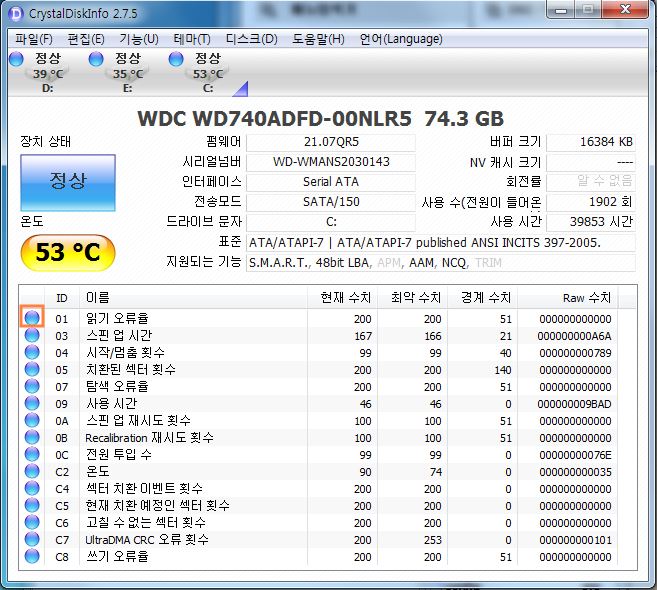Click the Serial ATA interface field
Screen dimensions: 657x590
pyautogui.click(x=331, y=182)
